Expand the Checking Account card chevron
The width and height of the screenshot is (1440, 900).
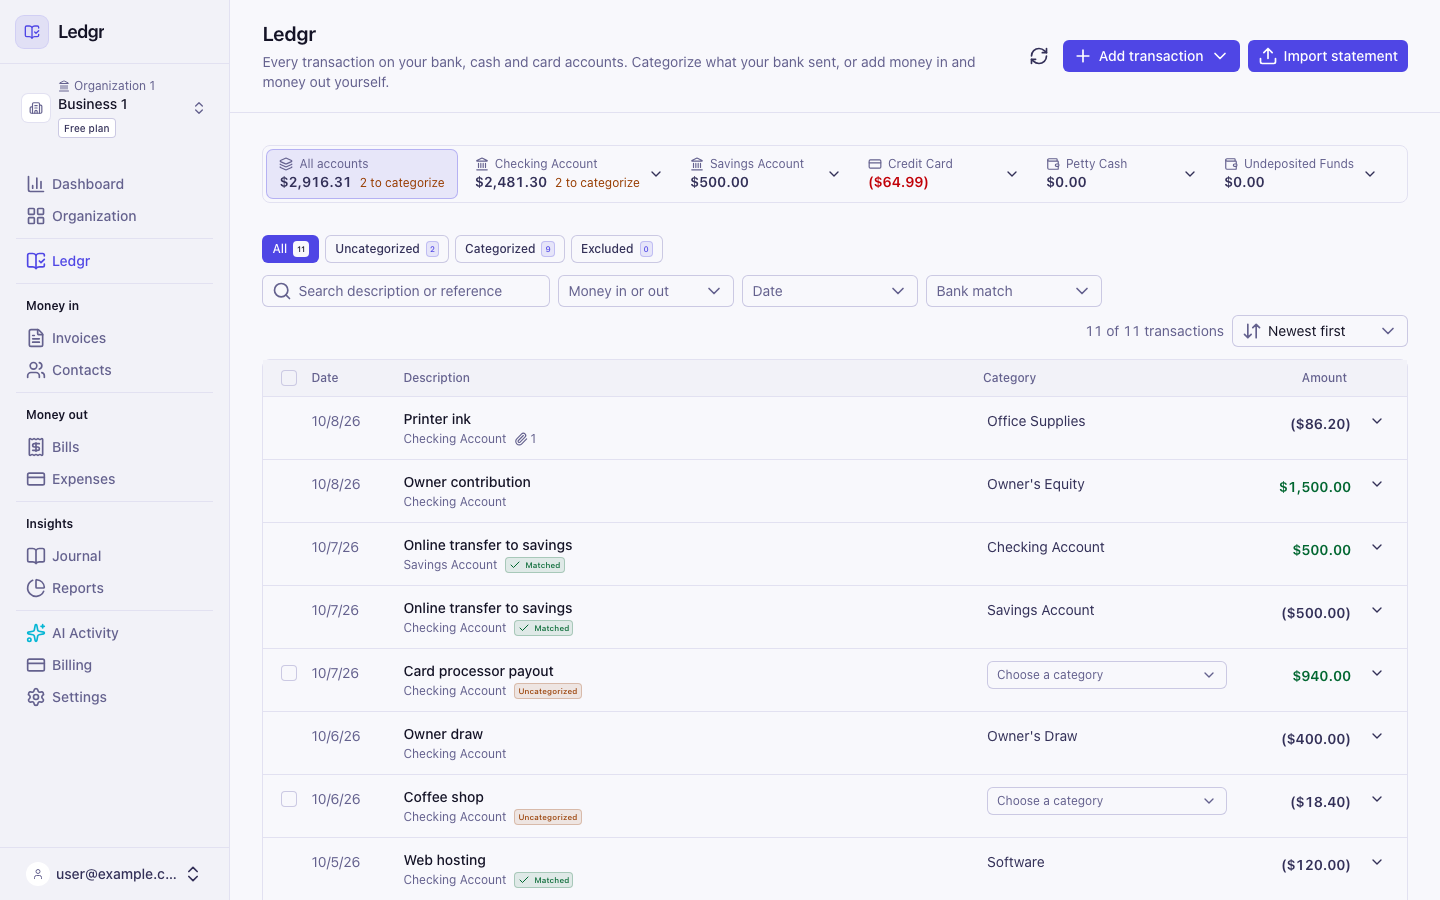pyautogui.click(x=656, y=174)
